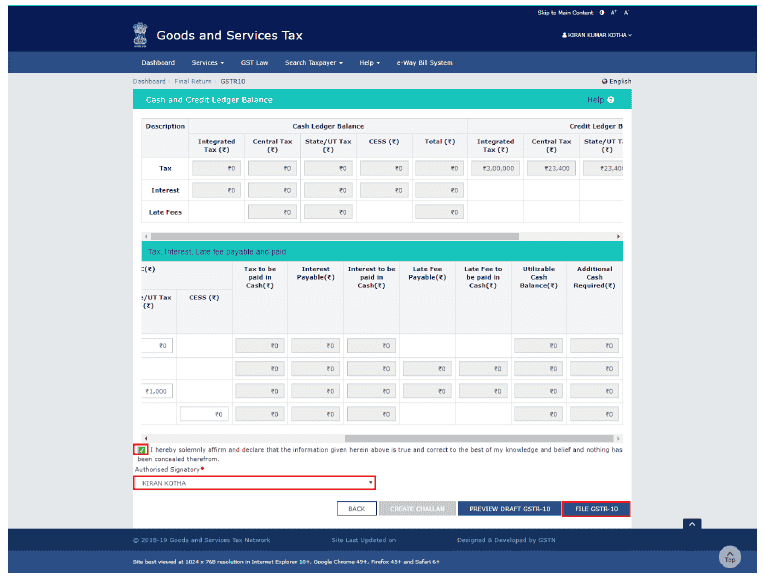This screenshot has width=765, height=583.
Task: Click the payable table horizontal scrollbar
Action: pos(479,438)
